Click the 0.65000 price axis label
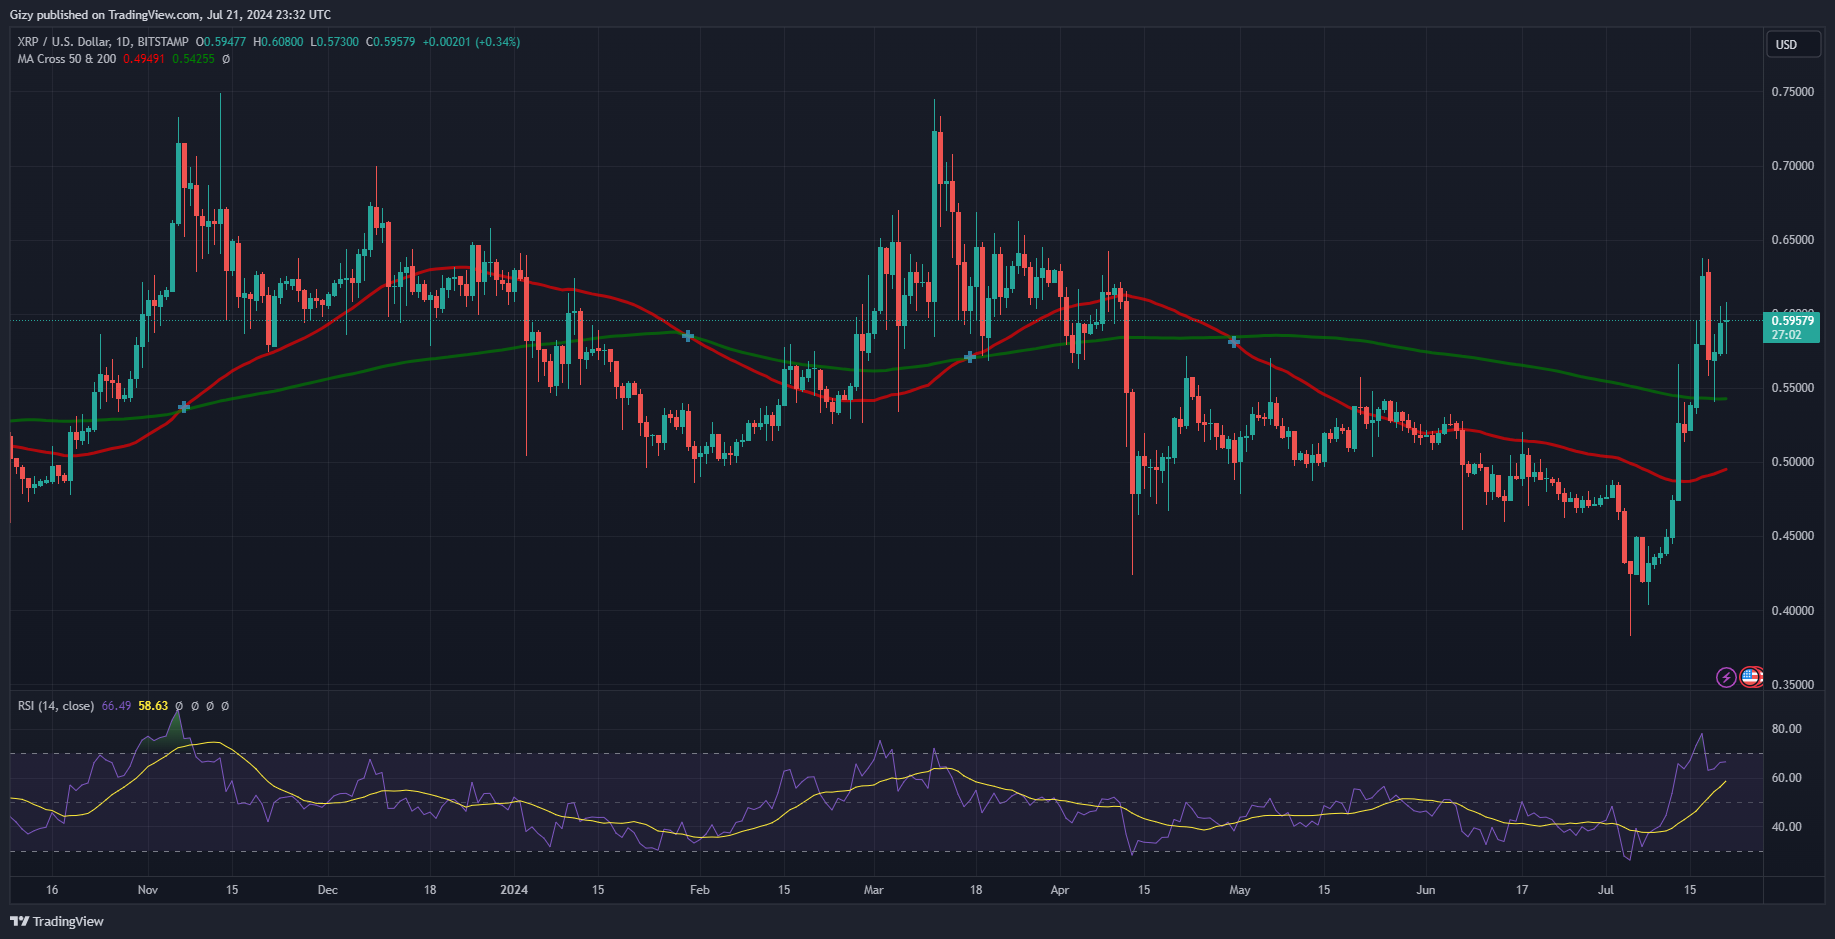 click(x=1793, y=240)
